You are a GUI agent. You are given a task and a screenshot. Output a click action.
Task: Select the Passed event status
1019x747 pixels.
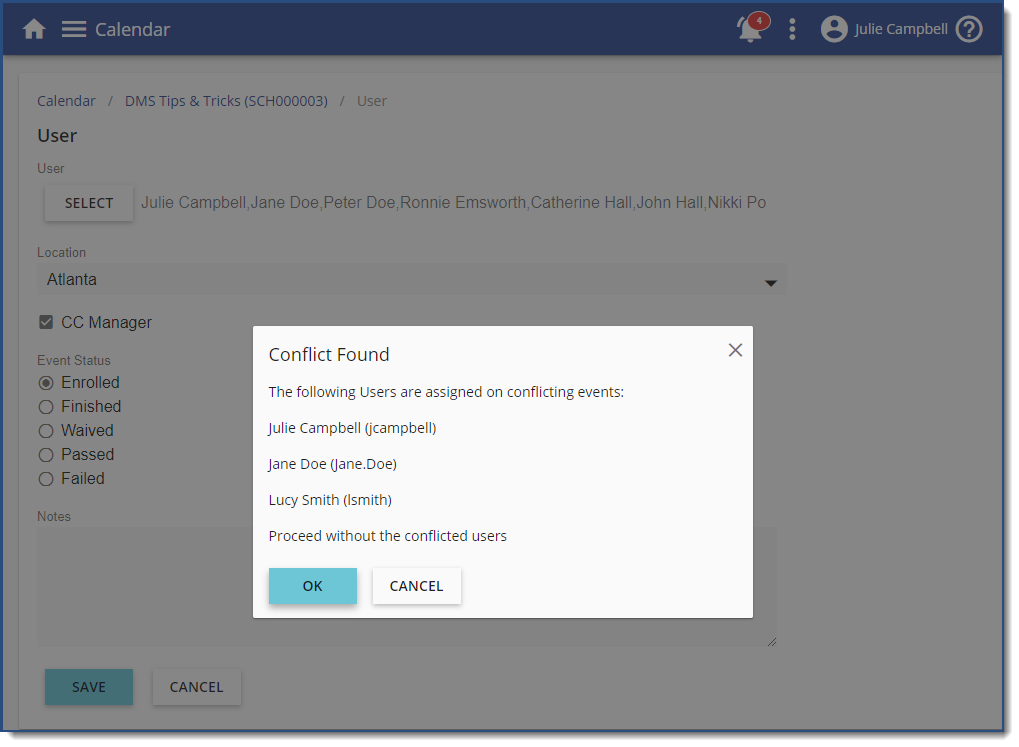coord(46,455)
